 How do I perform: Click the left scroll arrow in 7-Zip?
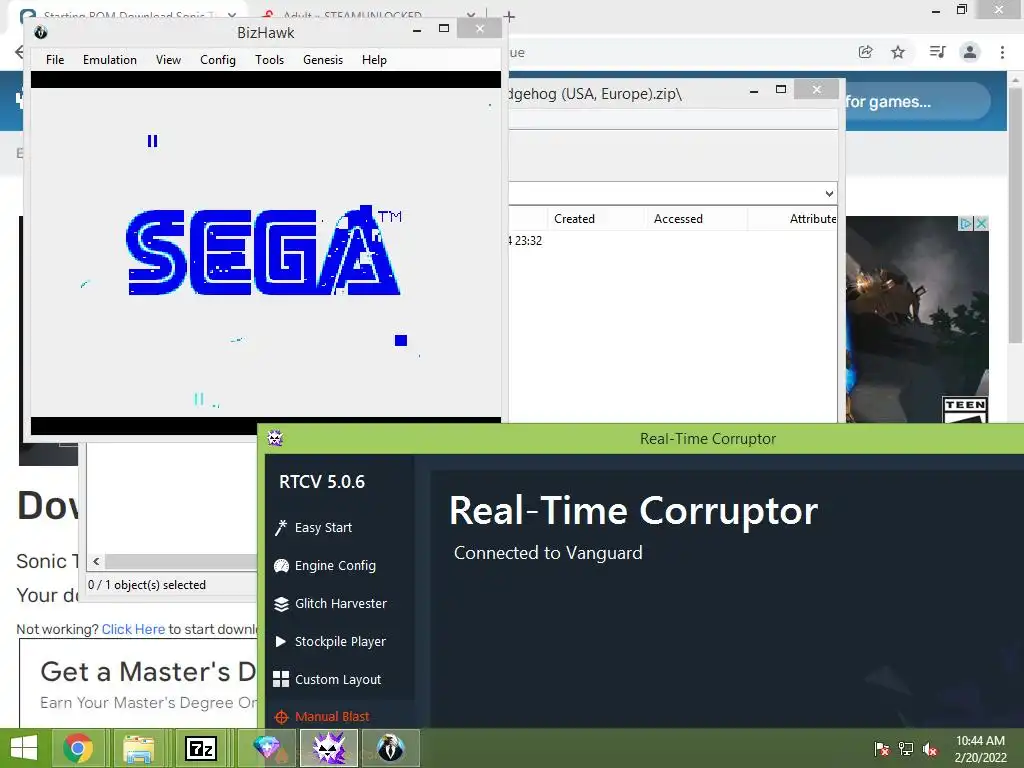[96, 562]
